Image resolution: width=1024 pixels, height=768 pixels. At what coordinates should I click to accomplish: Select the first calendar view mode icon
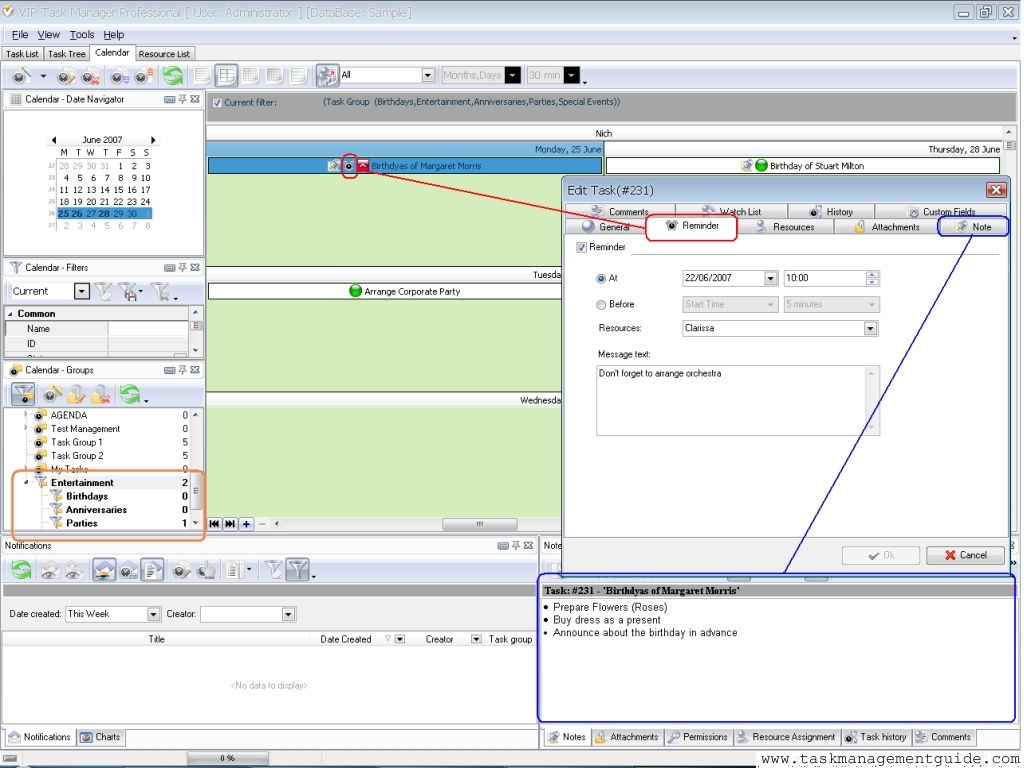202,76
